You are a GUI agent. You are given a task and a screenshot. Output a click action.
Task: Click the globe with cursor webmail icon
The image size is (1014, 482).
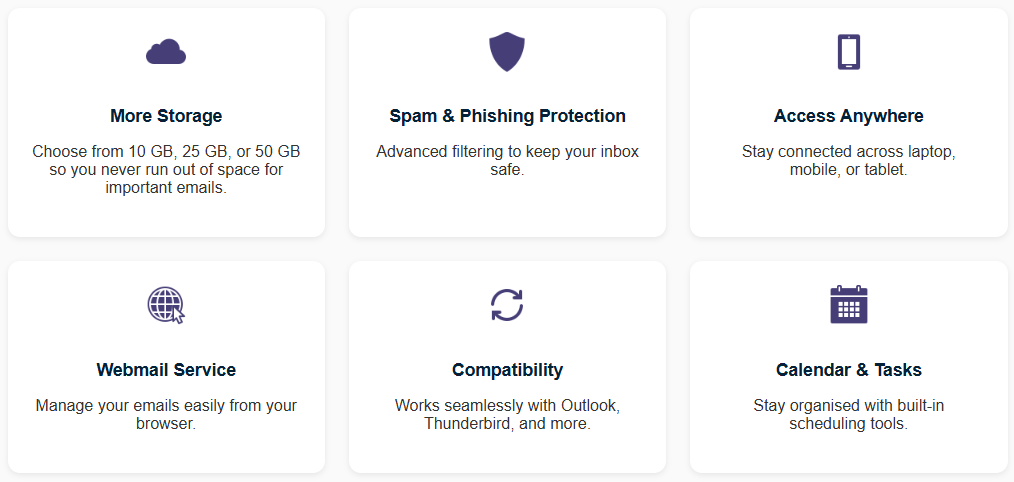pyautogui.click(x=166, y=305)
